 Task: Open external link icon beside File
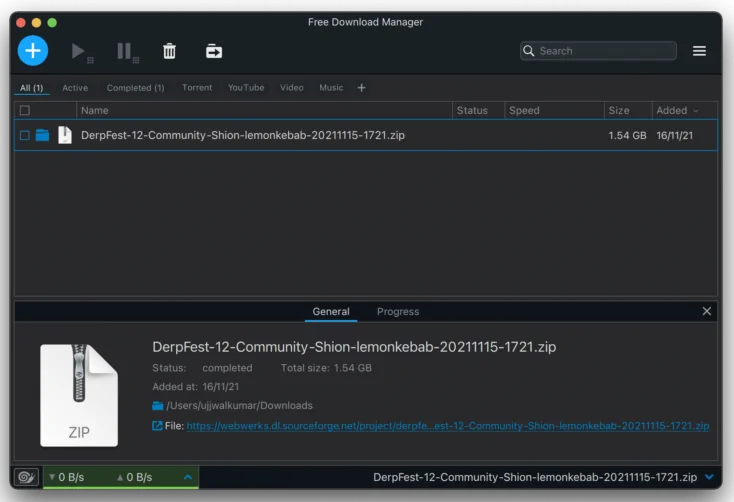point(157,426)
